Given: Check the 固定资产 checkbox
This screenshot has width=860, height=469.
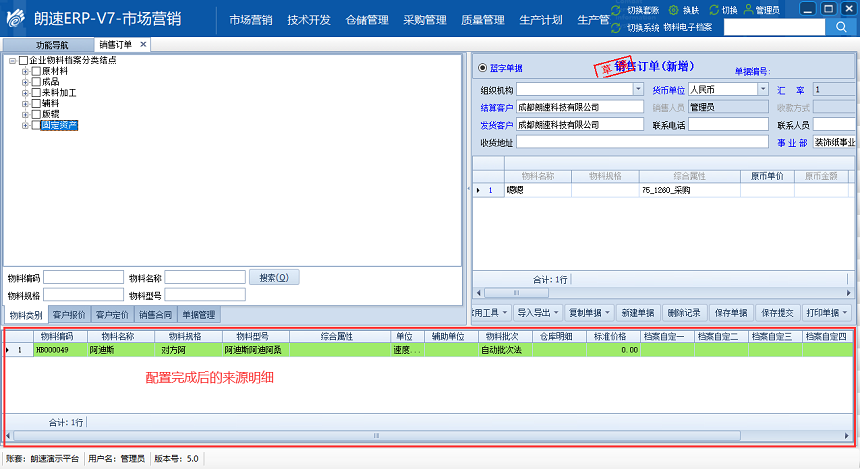Looking at the screenshot, I should tap(36, 125).
